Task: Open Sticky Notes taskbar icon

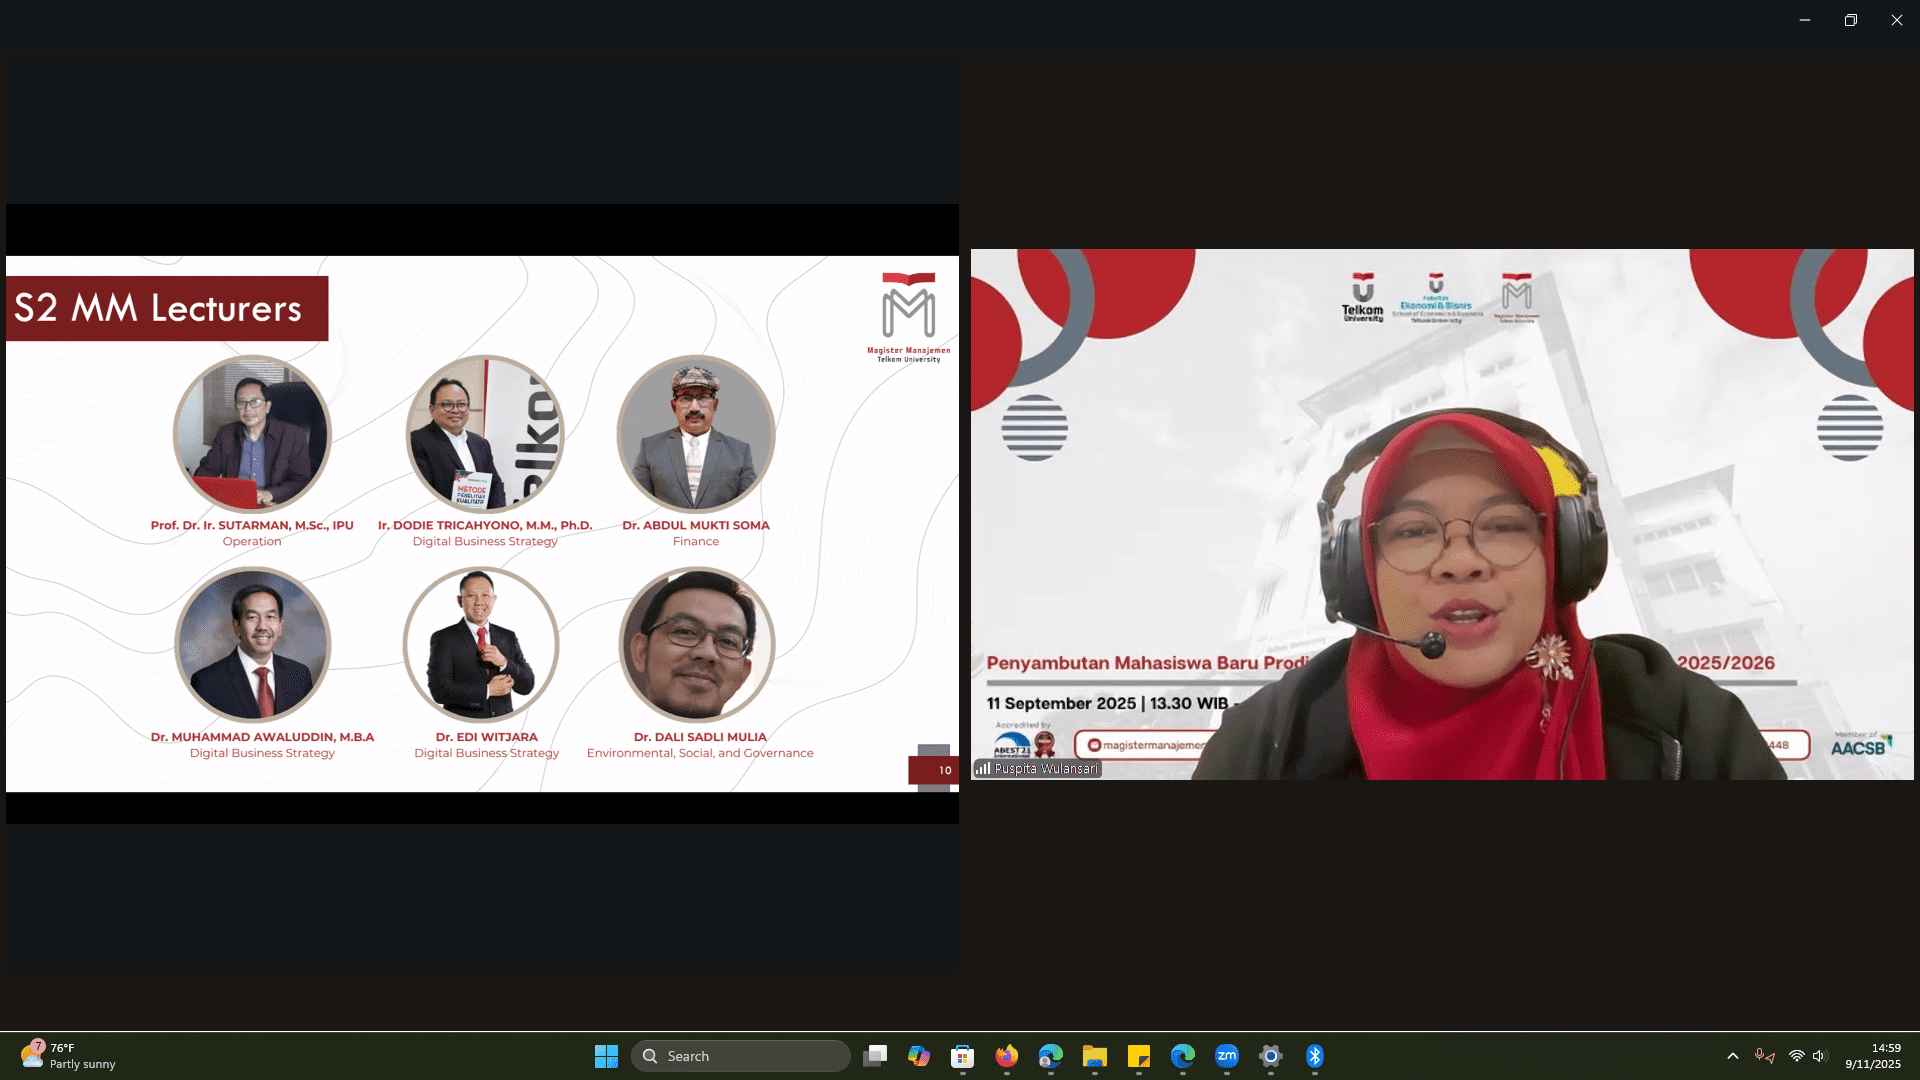Action: coord(1138,1056)
